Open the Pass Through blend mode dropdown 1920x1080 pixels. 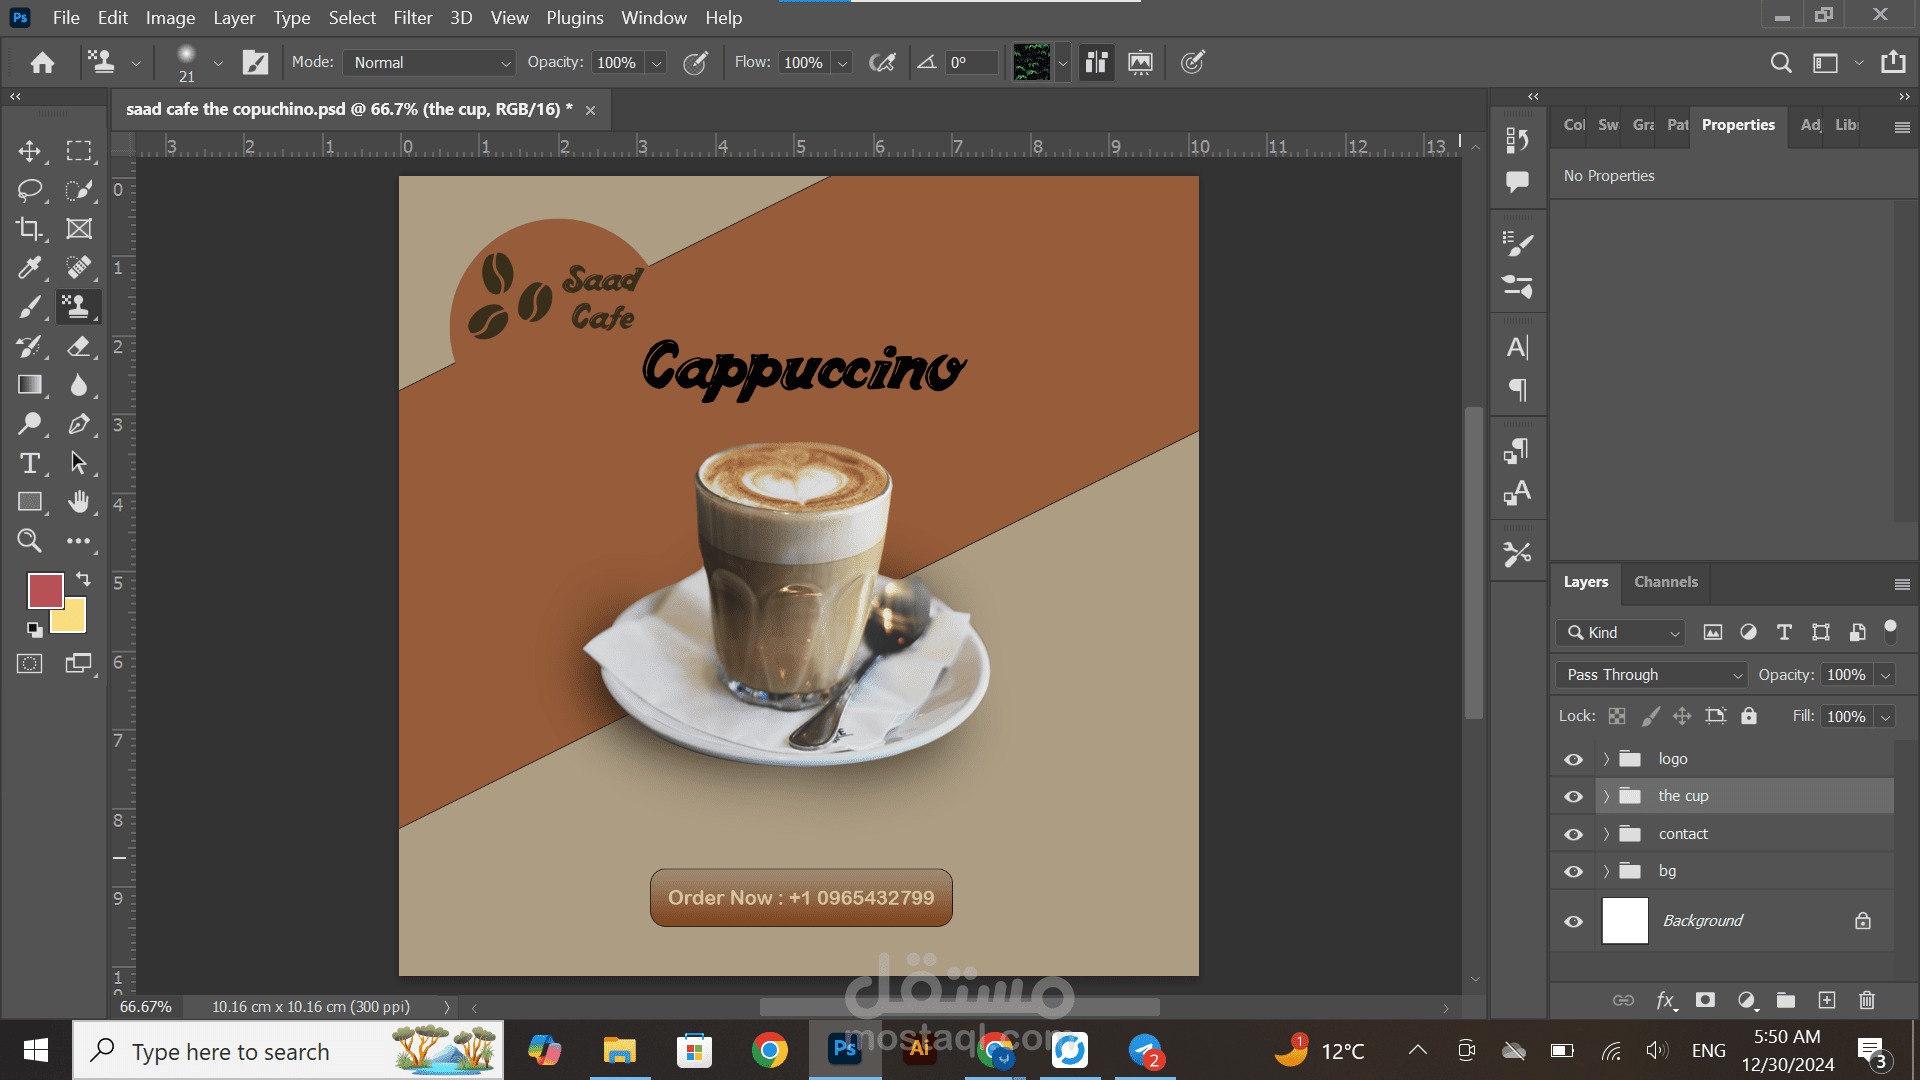1650,675
